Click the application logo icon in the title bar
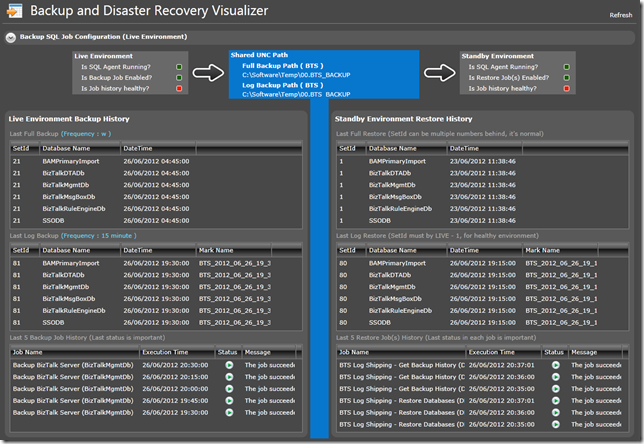The height and width of the screenshot is (444, 644). coord(14,13)
